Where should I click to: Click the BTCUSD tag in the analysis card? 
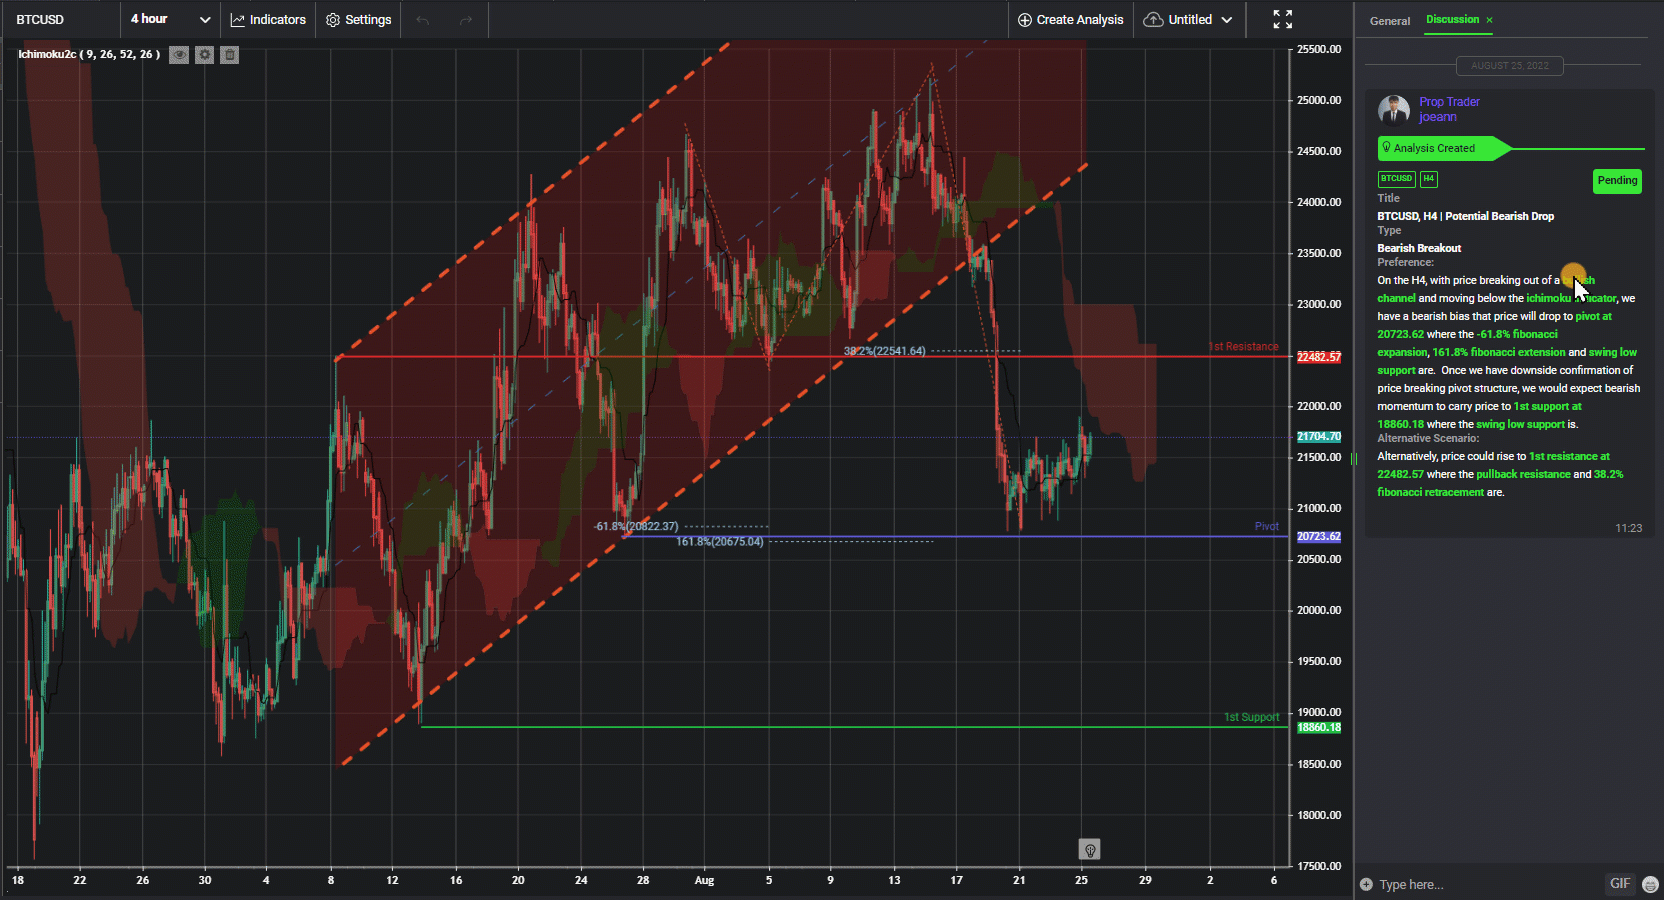point(1396,179)
